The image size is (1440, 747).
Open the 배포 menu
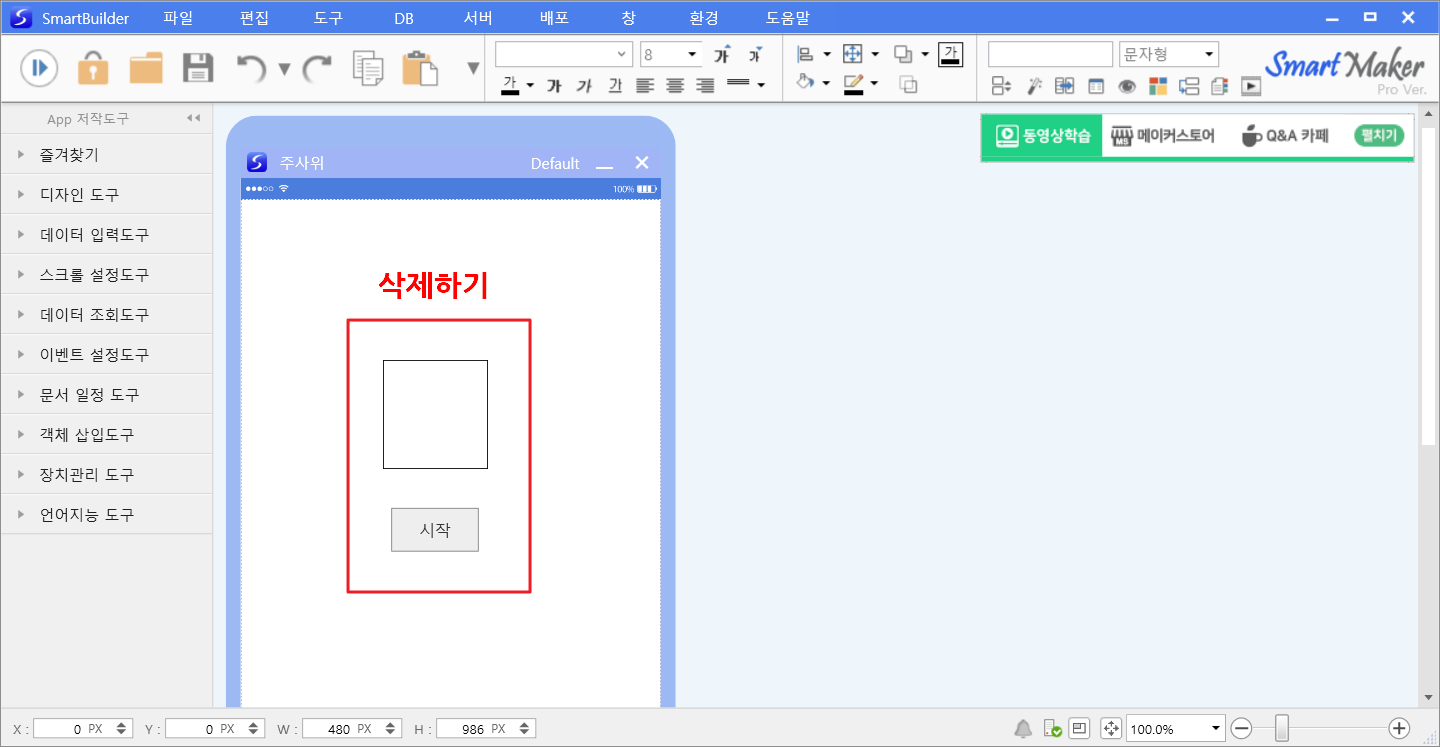coord(554,18)
